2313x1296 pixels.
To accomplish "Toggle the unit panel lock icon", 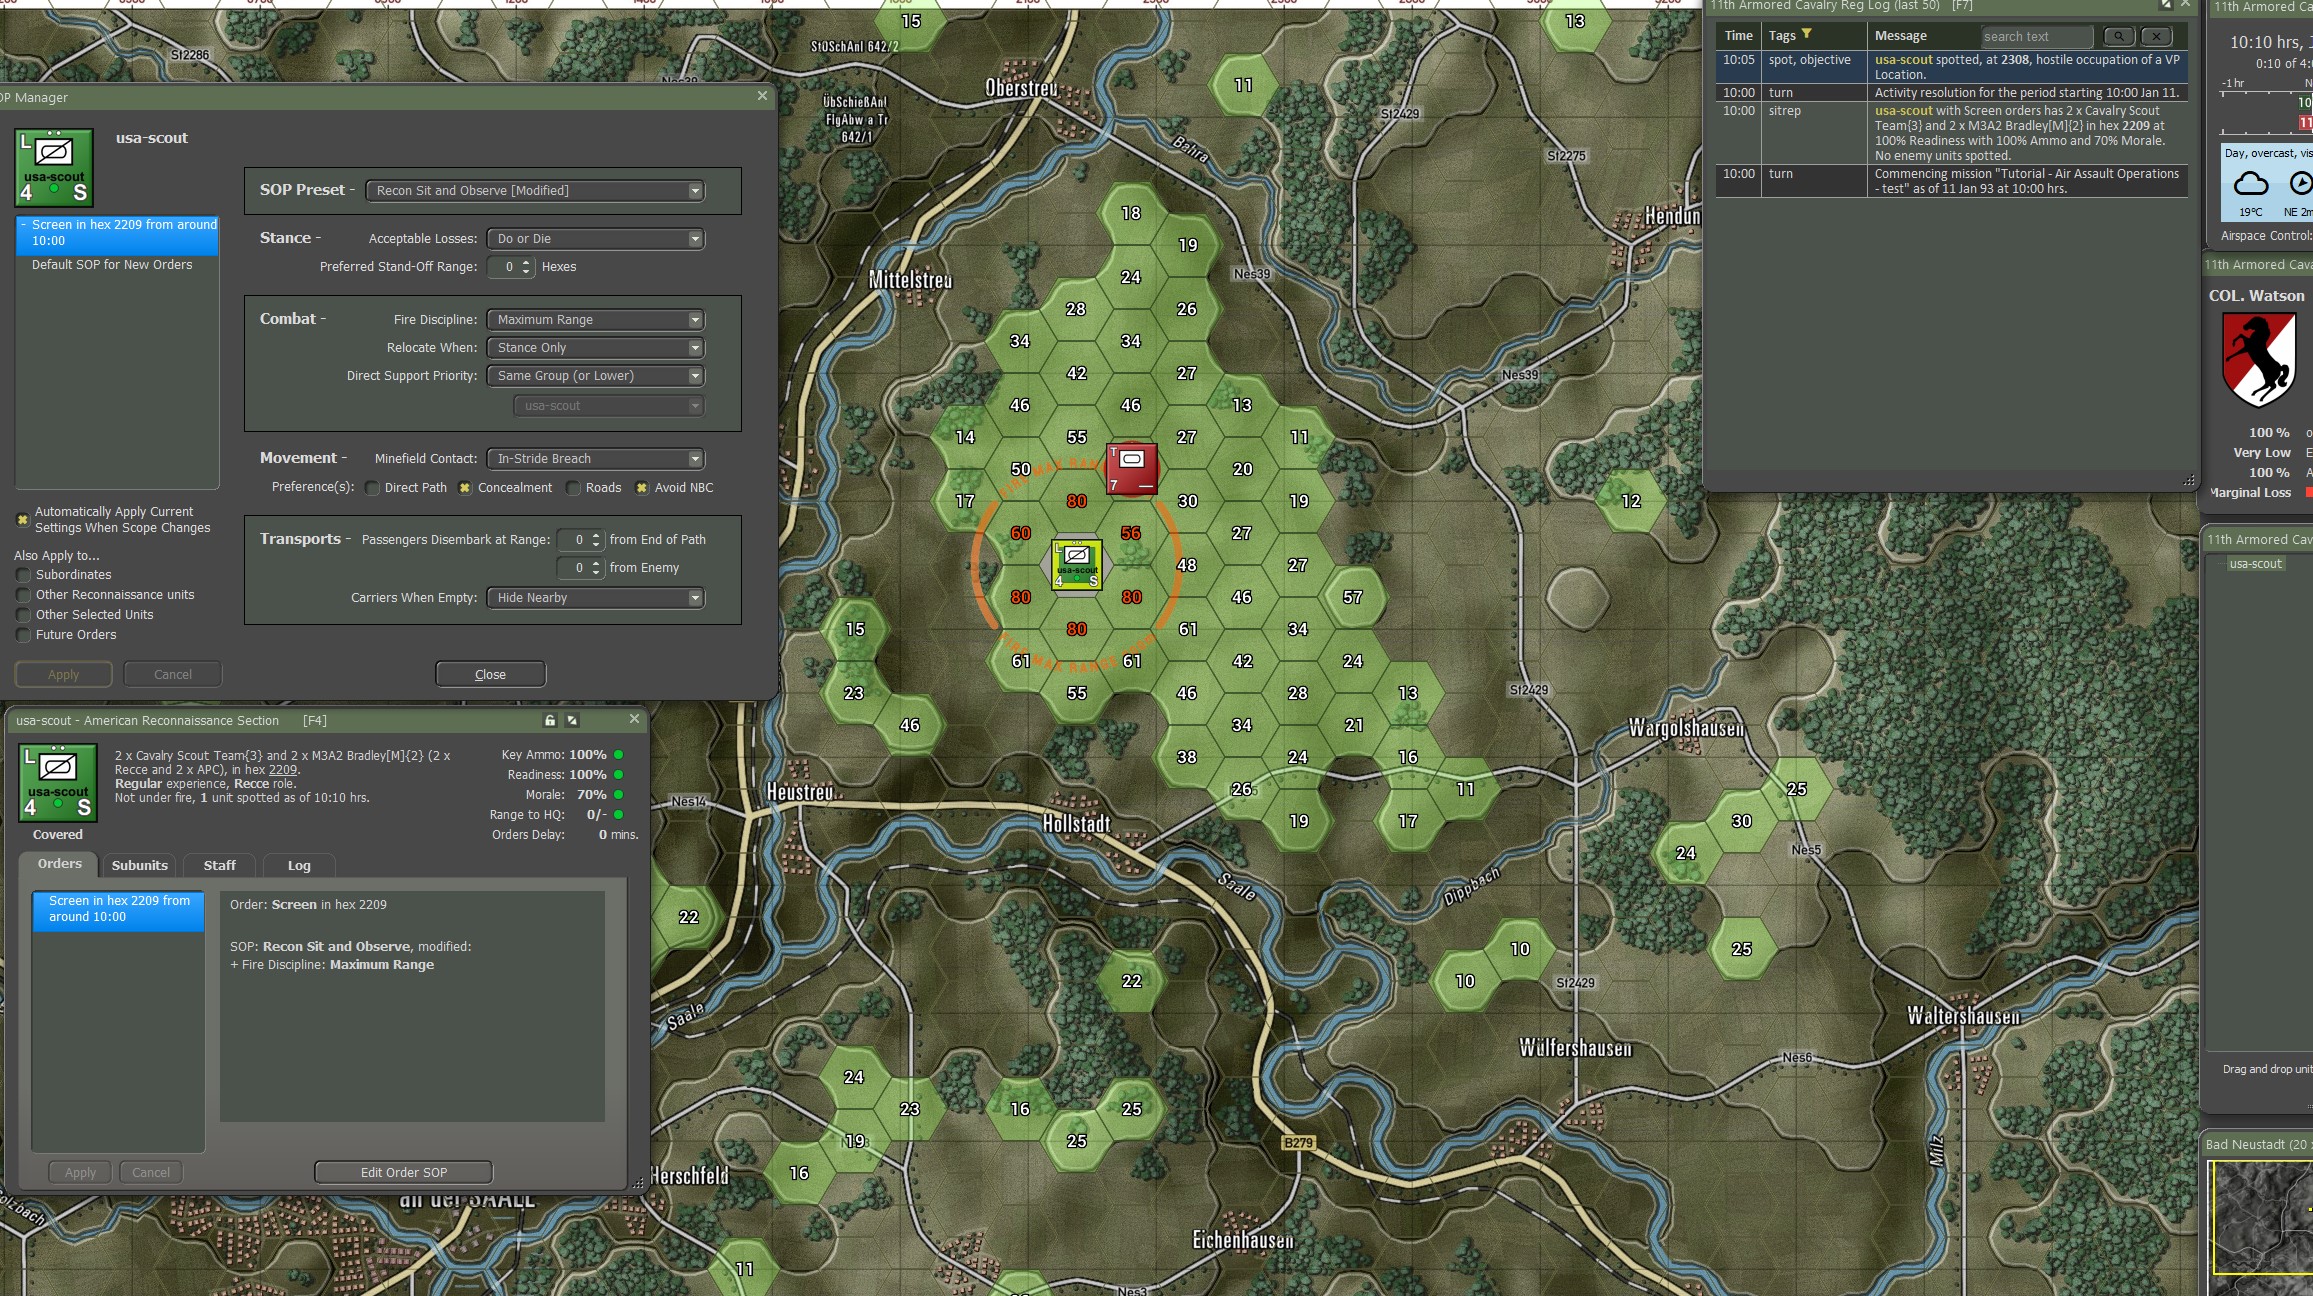I will coord(549,720).
